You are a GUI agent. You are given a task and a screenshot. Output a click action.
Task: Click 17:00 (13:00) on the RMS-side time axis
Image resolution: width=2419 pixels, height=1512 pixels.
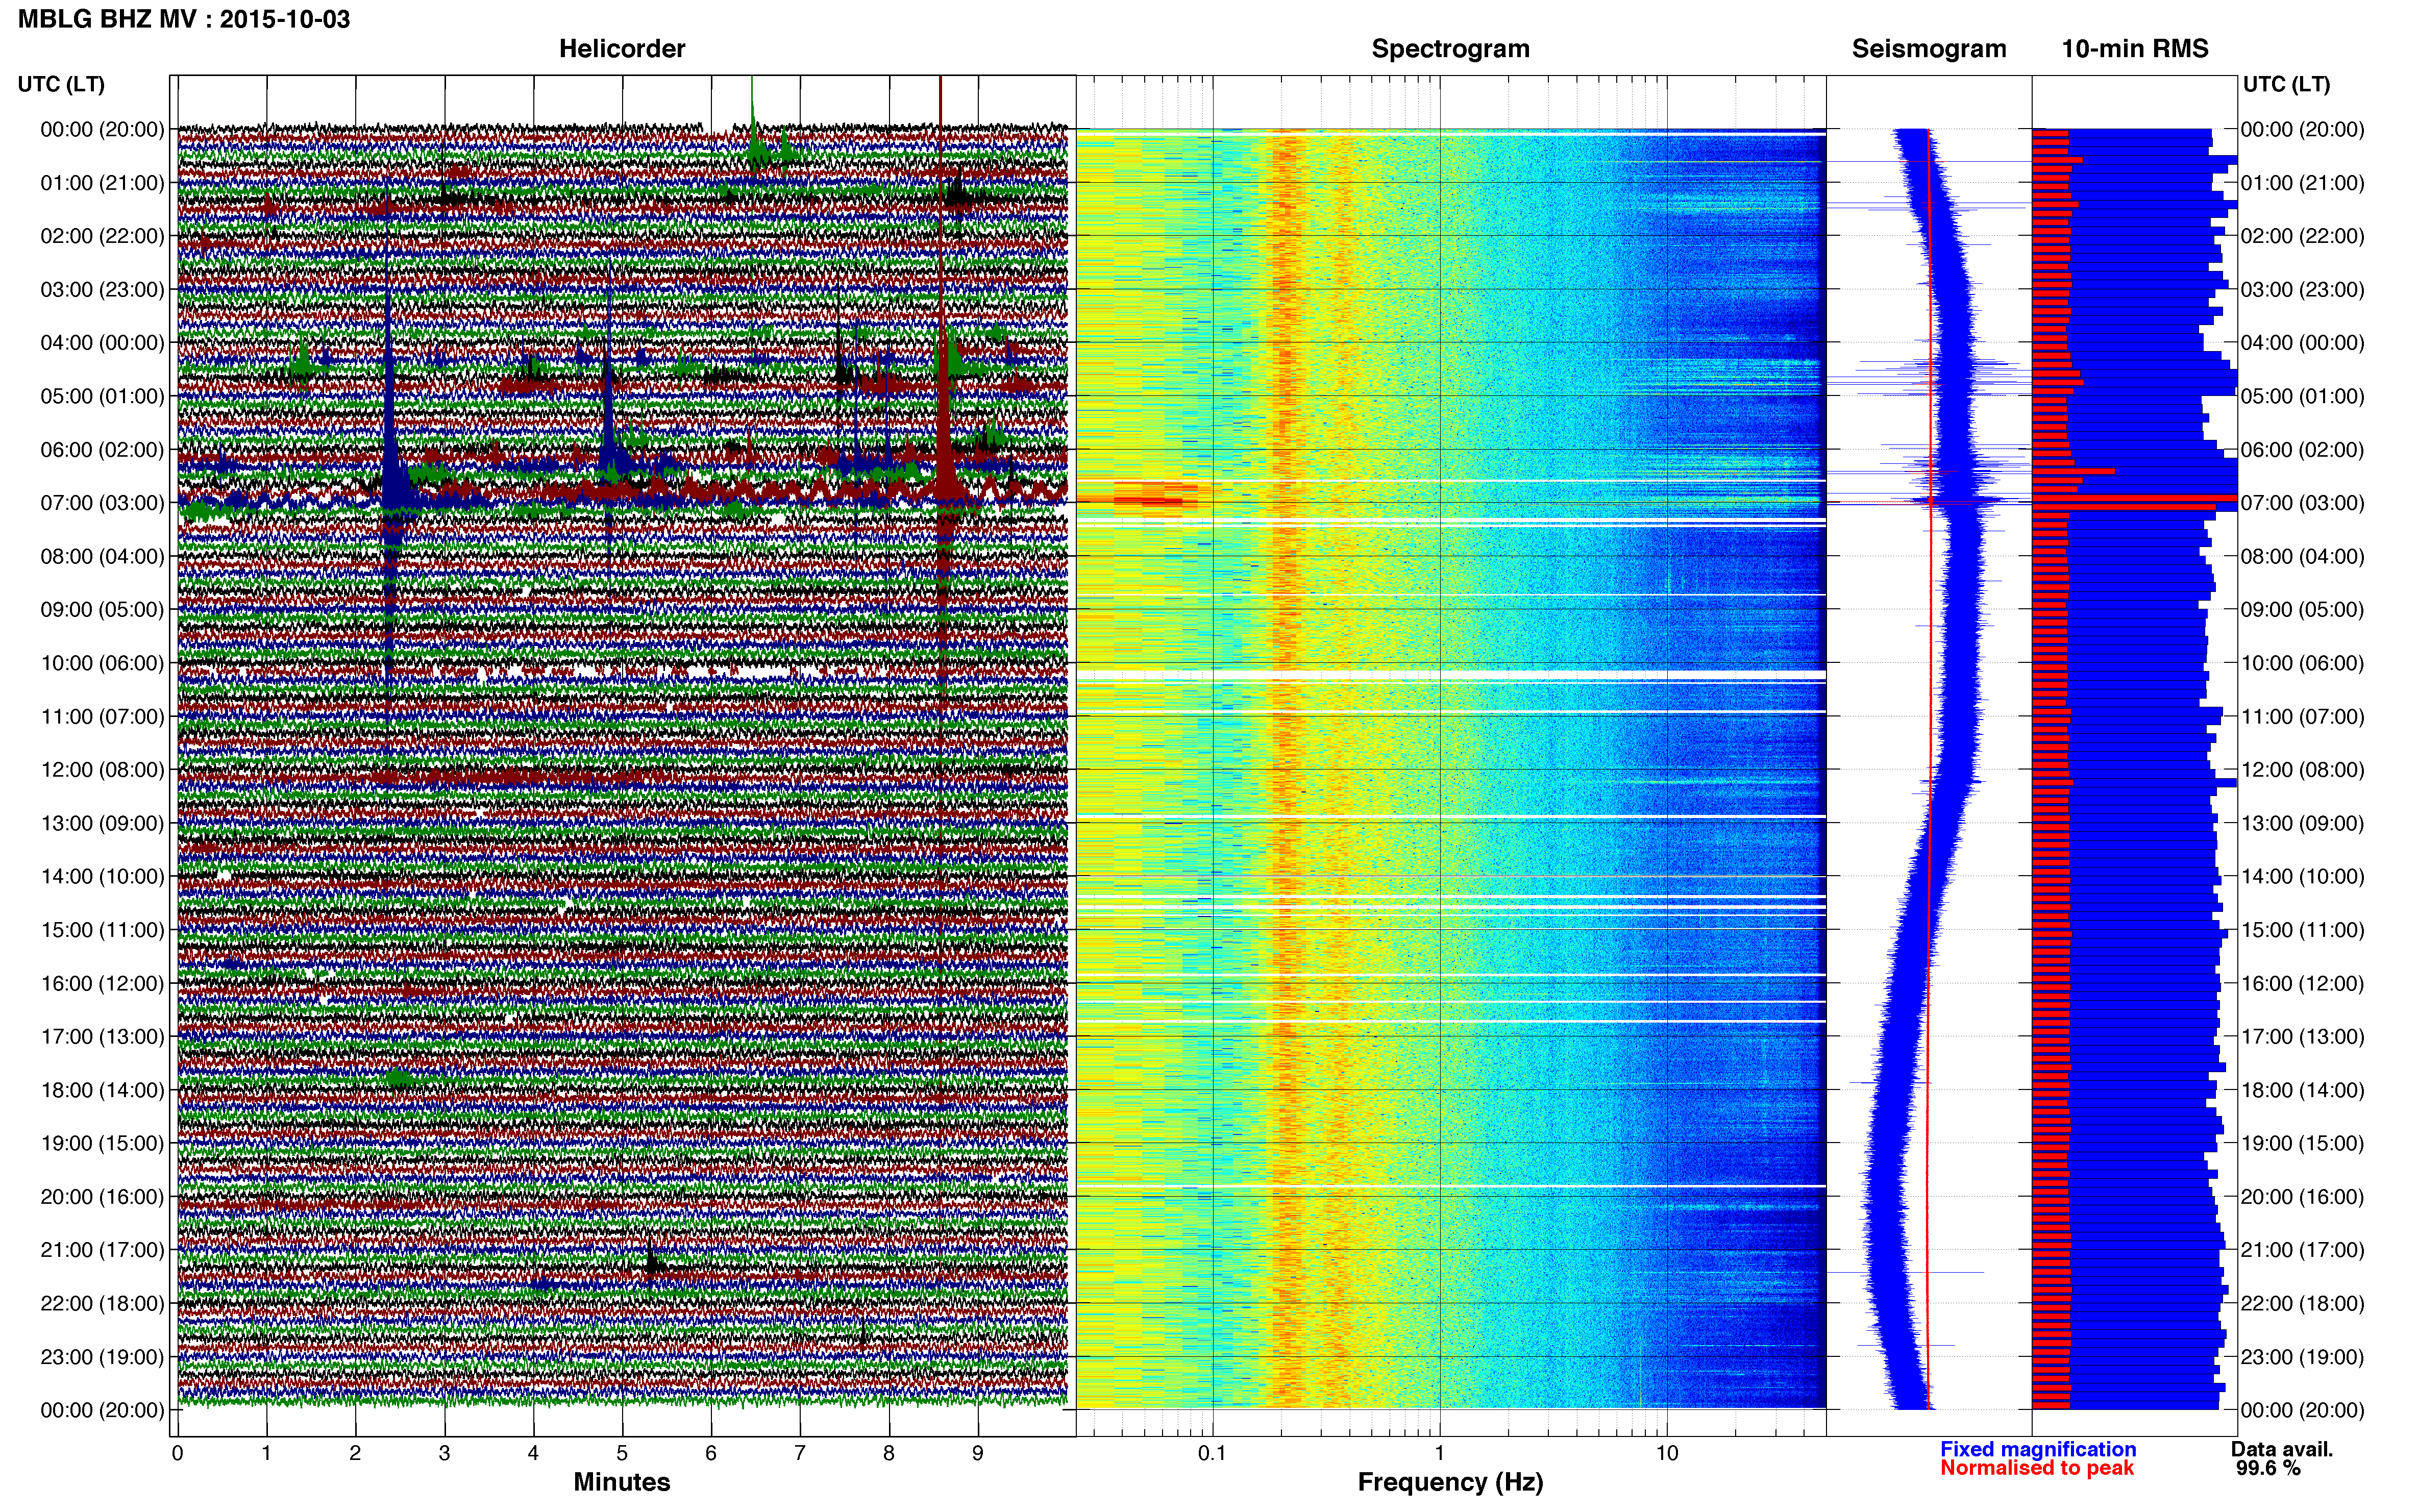(x=2302, y=1037)
